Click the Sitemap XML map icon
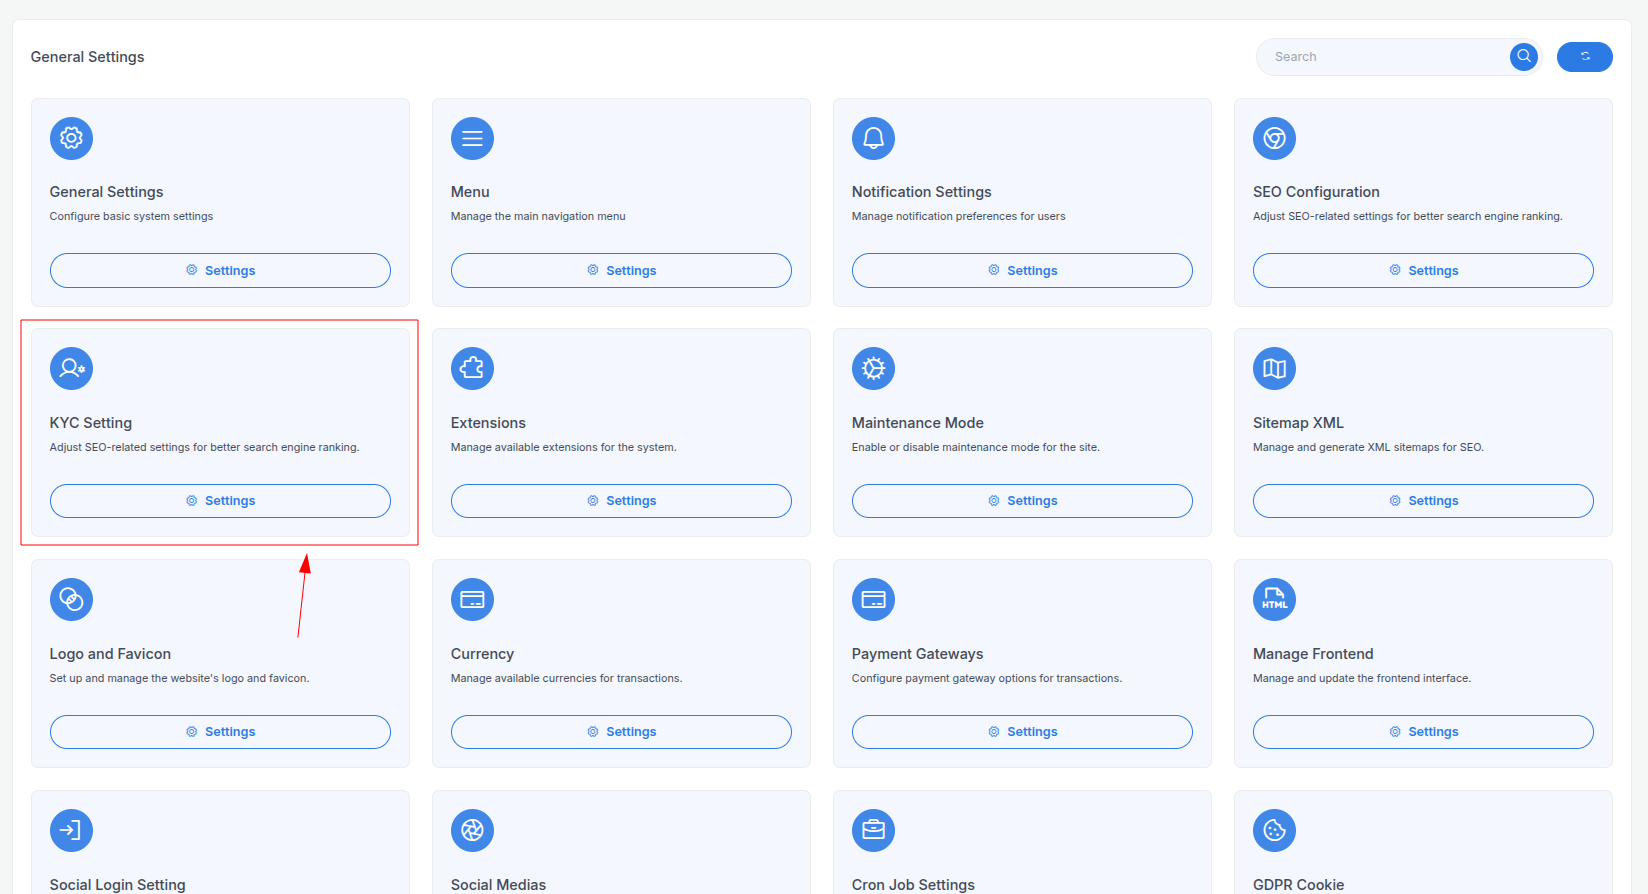 (1274, 368)
